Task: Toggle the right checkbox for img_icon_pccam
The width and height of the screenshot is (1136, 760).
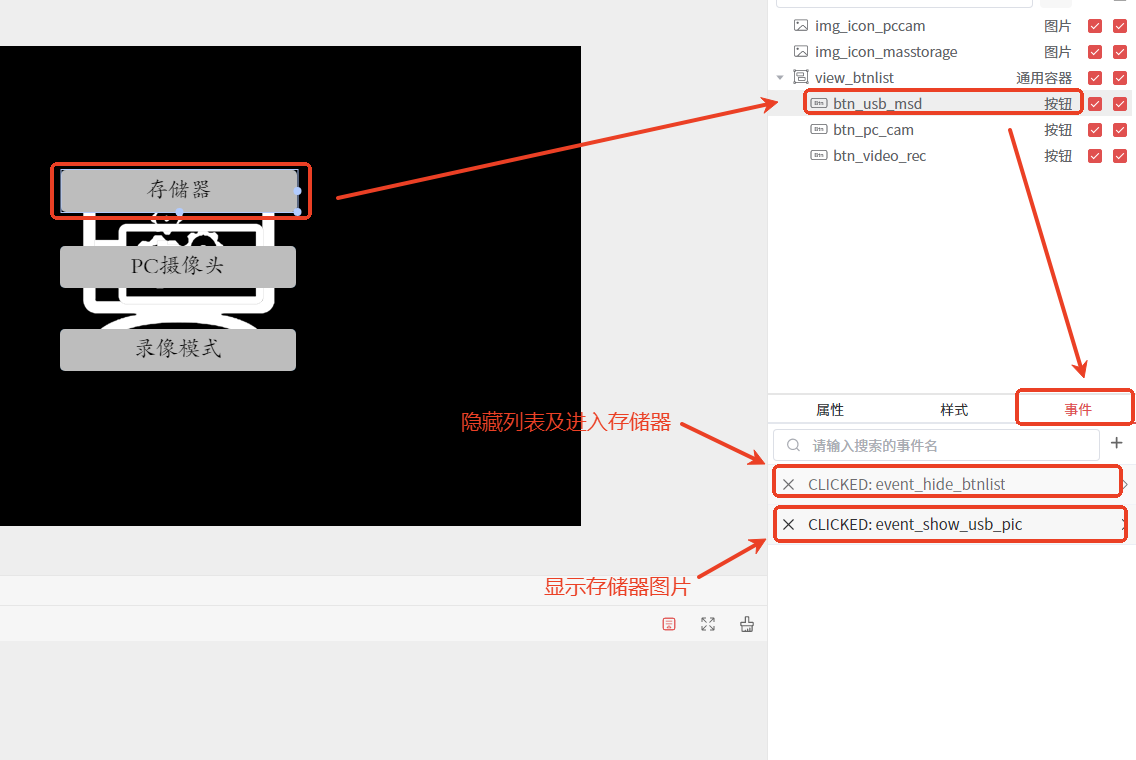Action: (x=1120, y=26)
